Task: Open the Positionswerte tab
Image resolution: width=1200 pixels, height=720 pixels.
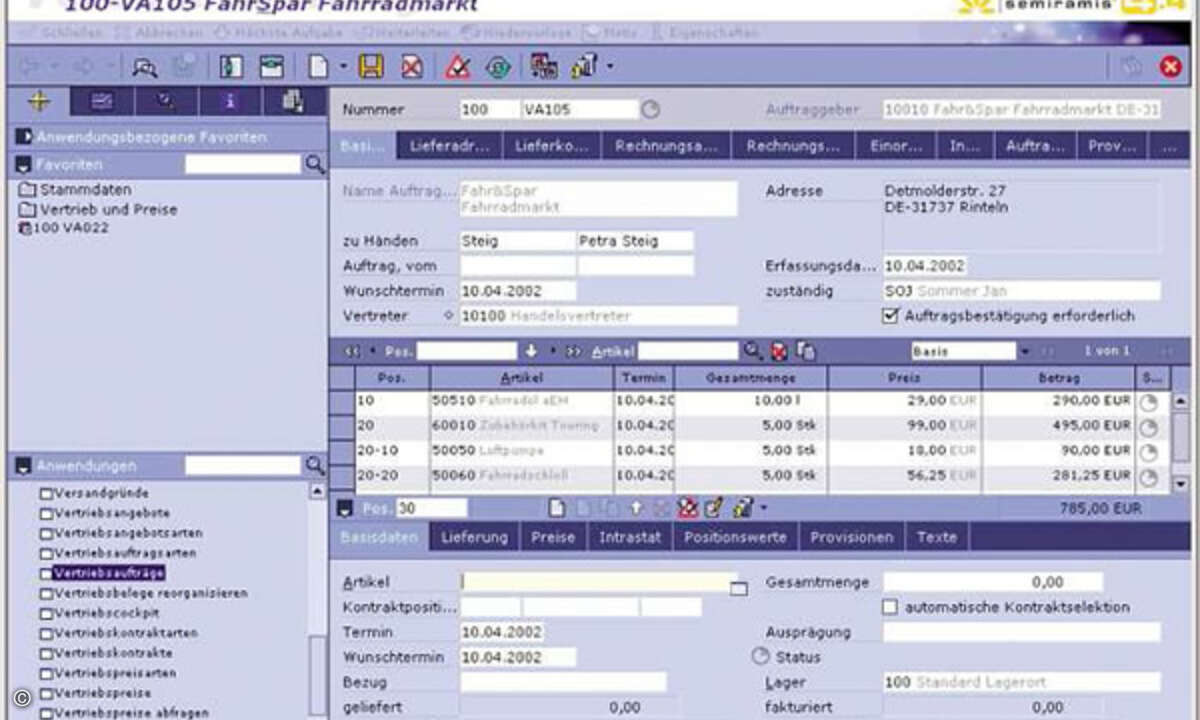Action: pyautogui.click(x=736, y=537)
